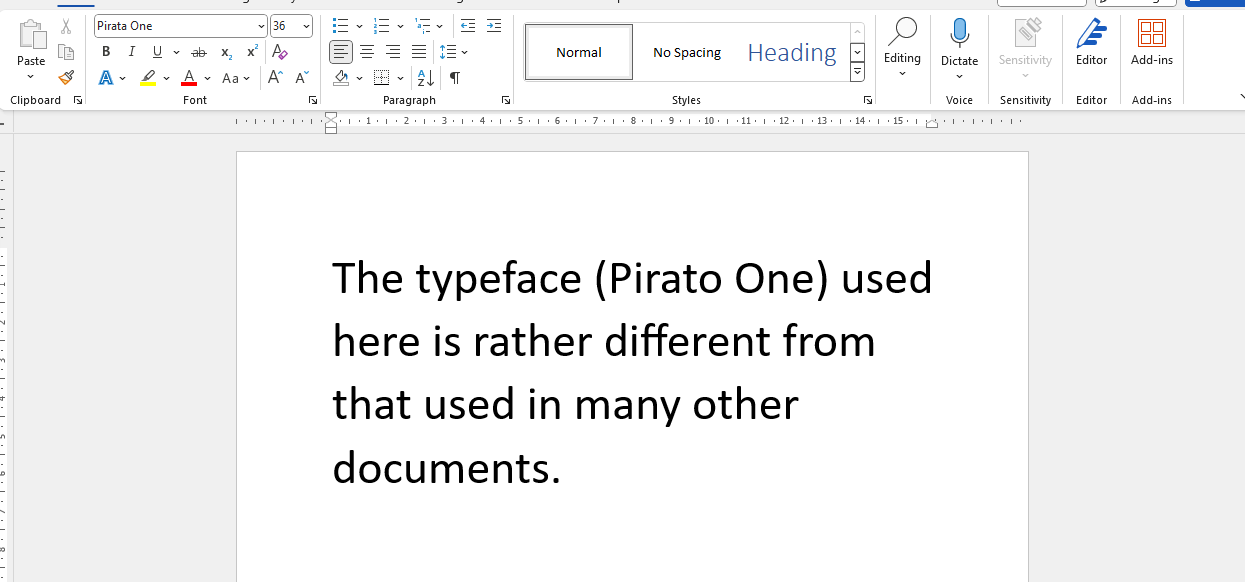Open the Editor pen icon
Viewport: 1245px width, 582px height.
(x=1091, y=34)
